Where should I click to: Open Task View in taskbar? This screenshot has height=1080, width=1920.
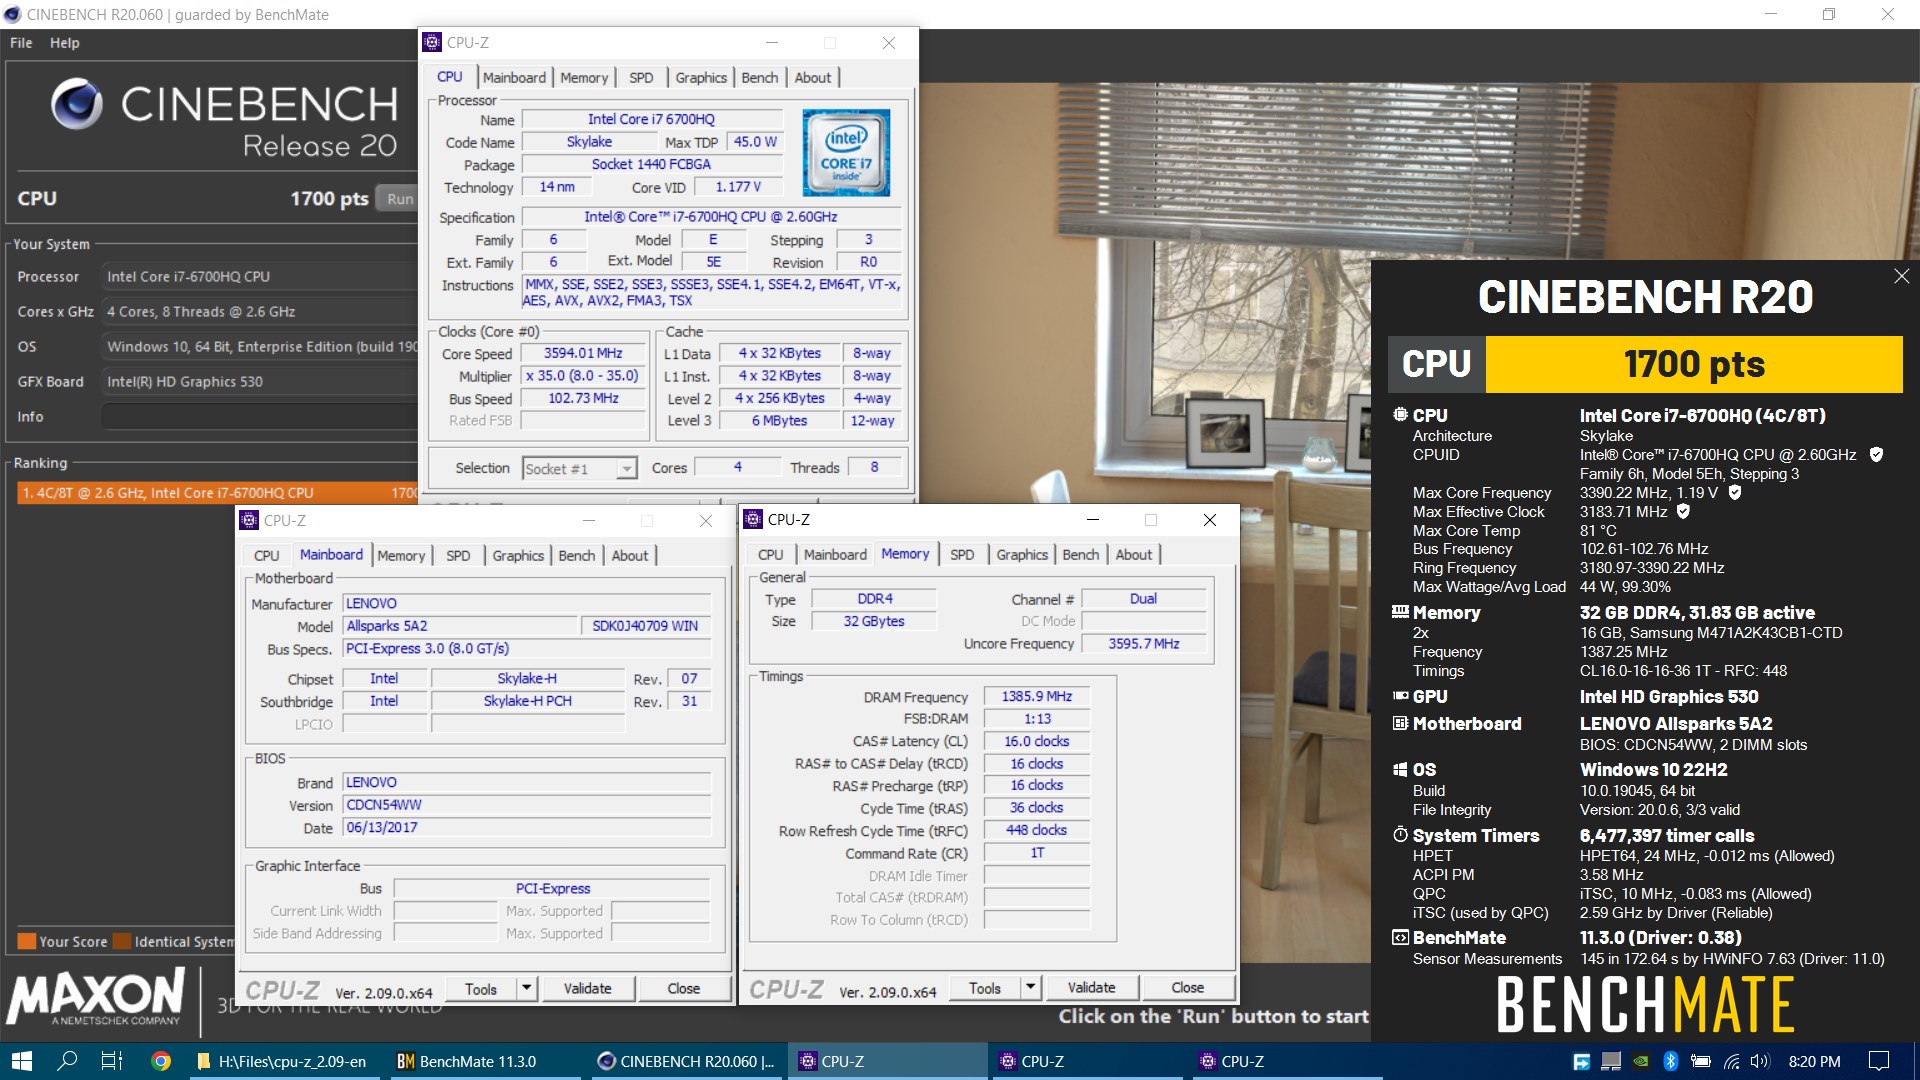click(112, 1061)
